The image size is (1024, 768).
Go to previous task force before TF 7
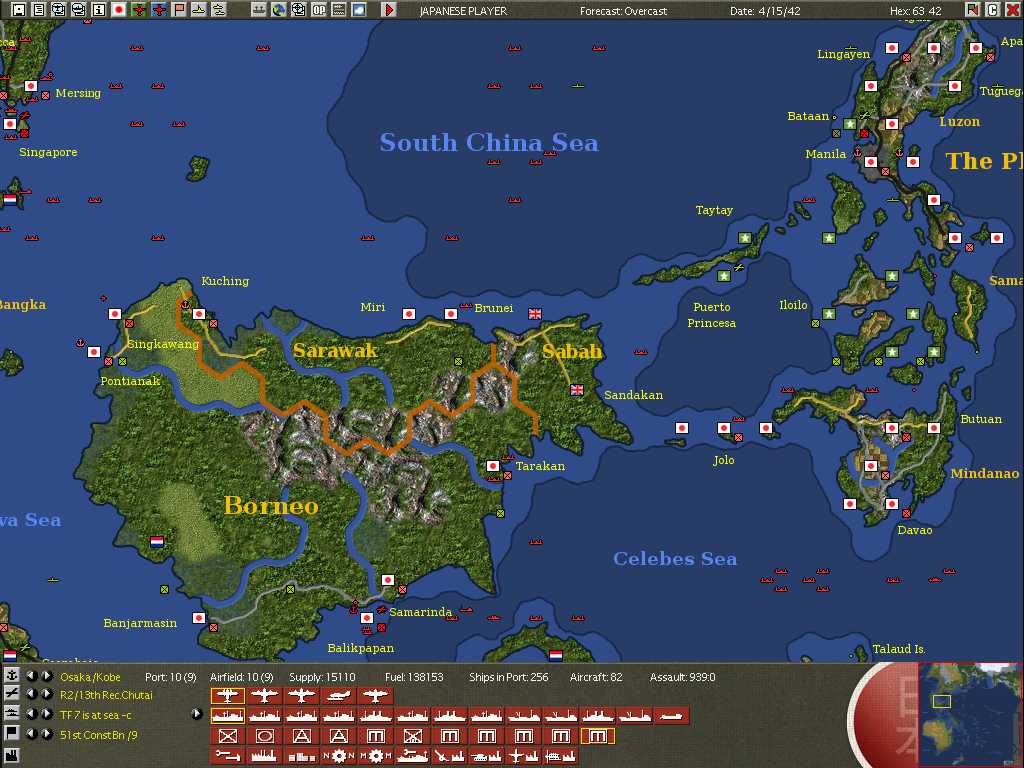click(x=31, y=714)
